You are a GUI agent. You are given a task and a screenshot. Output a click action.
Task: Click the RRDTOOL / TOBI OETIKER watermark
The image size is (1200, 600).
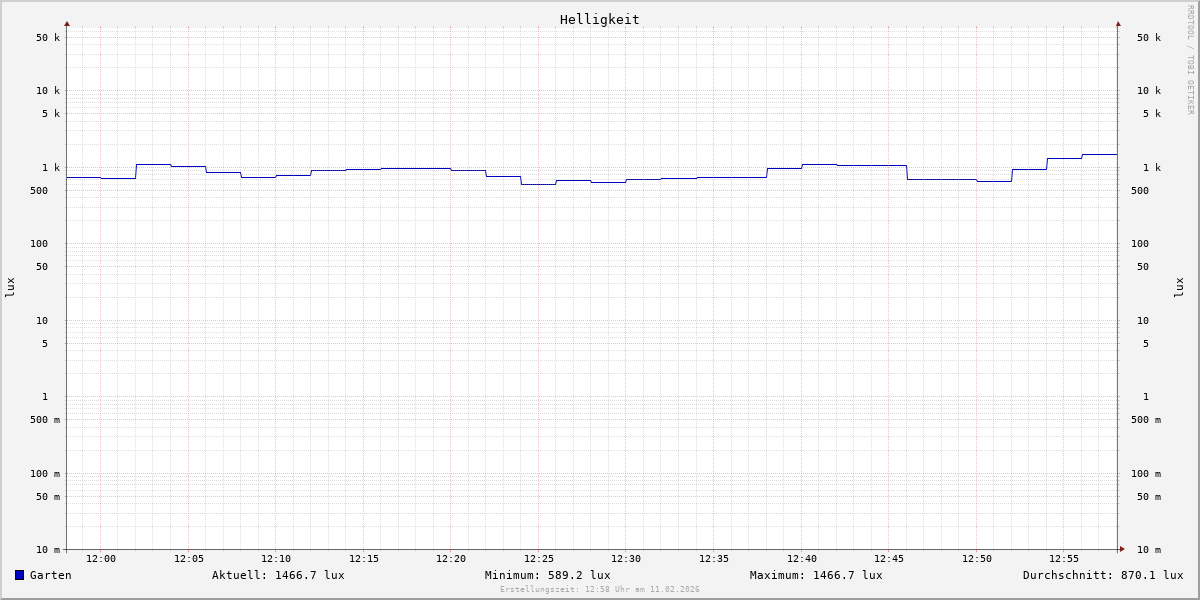tap(1190, 59)
